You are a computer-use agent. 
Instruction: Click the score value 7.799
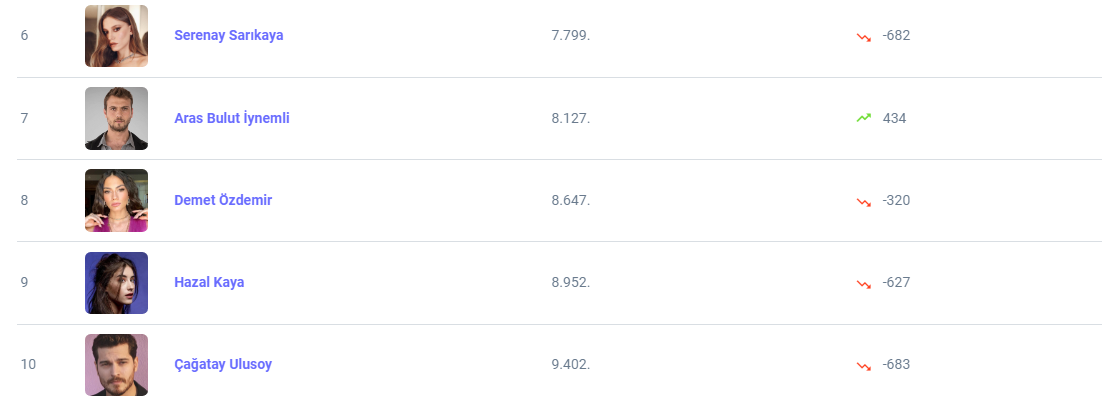571,35
